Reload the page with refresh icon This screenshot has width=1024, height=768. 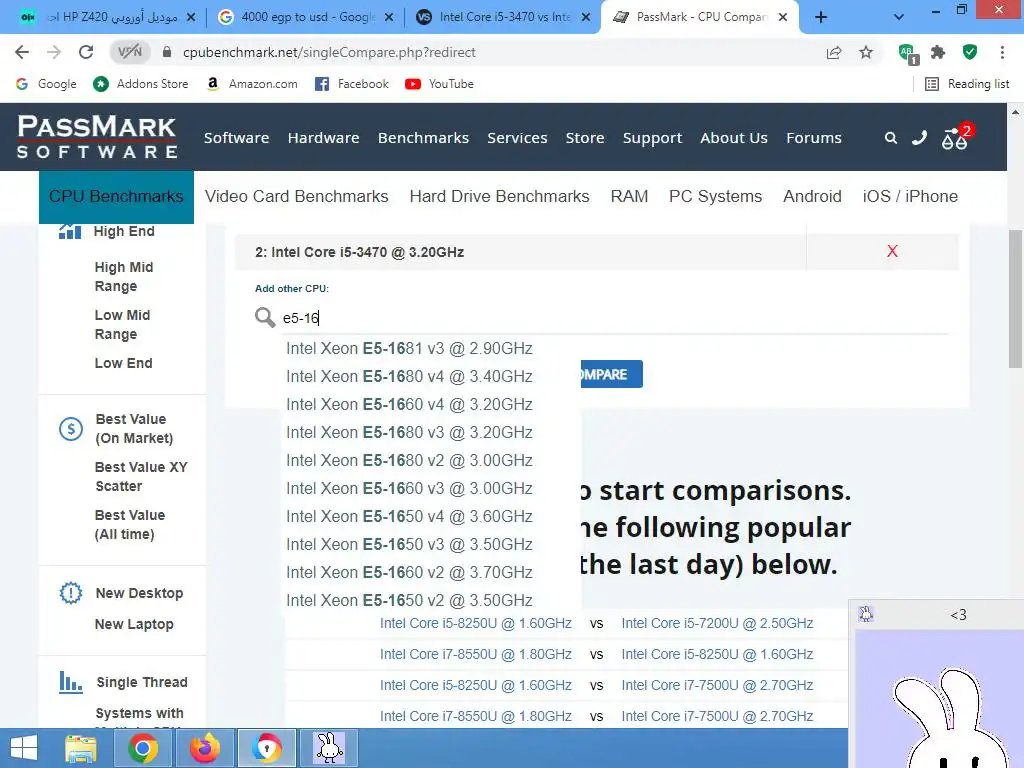click(x=86, y=52)
